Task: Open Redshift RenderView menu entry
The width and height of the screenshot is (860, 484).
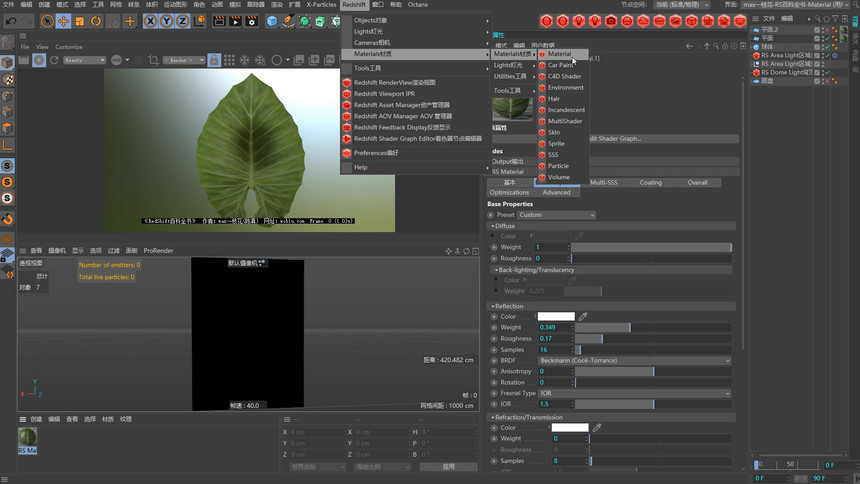Action: coord(394,82)
